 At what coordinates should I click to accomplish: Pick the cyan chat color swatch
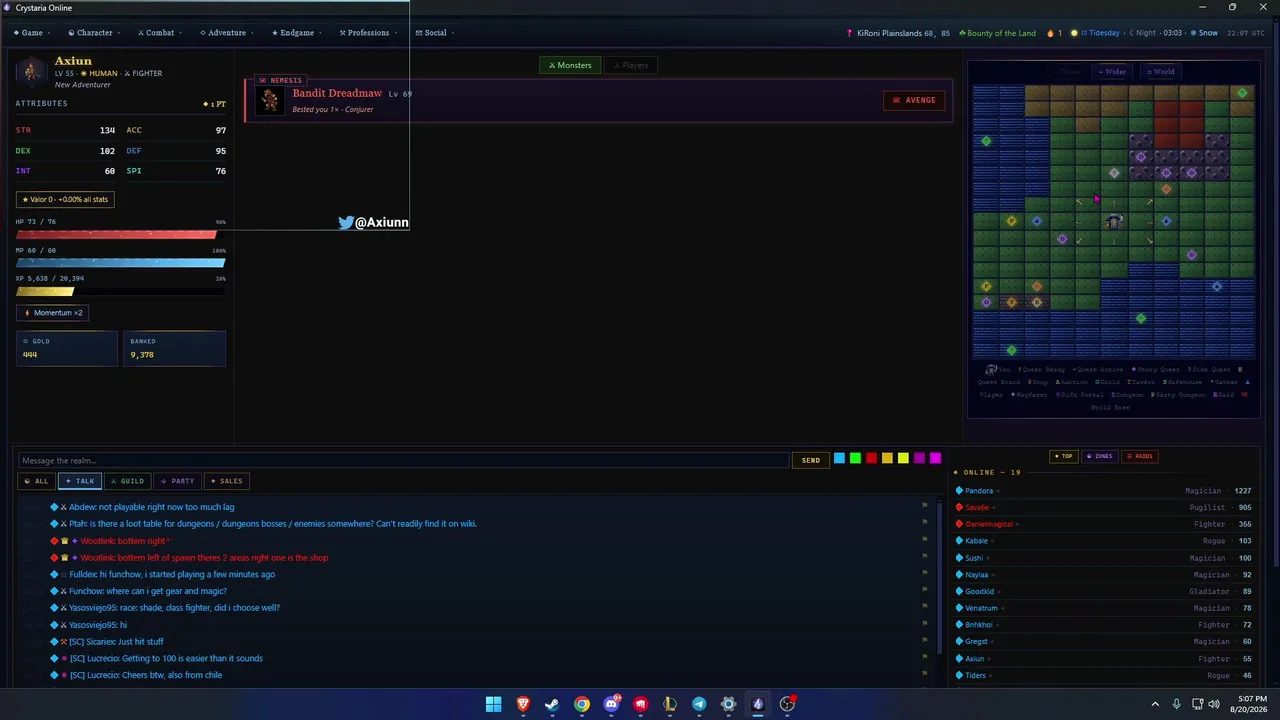(839, 458)
